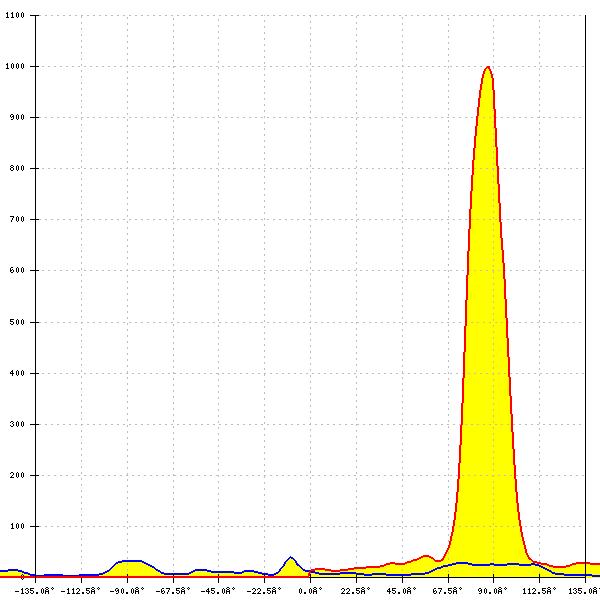Click the 22.5° x-axis label
This screenshot has height=600, width=600.
(355, 591)
